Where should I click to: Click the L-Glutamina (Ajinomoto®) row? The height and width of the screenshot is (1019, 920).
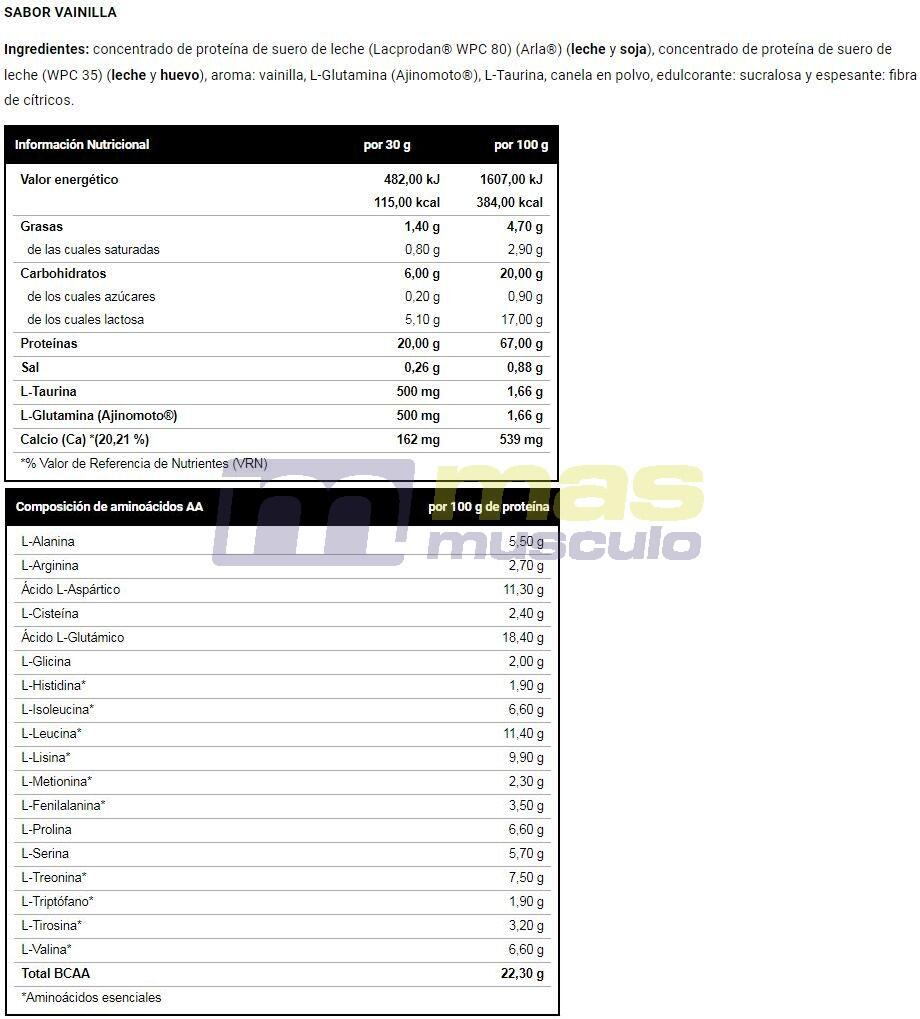click(281, 415)
